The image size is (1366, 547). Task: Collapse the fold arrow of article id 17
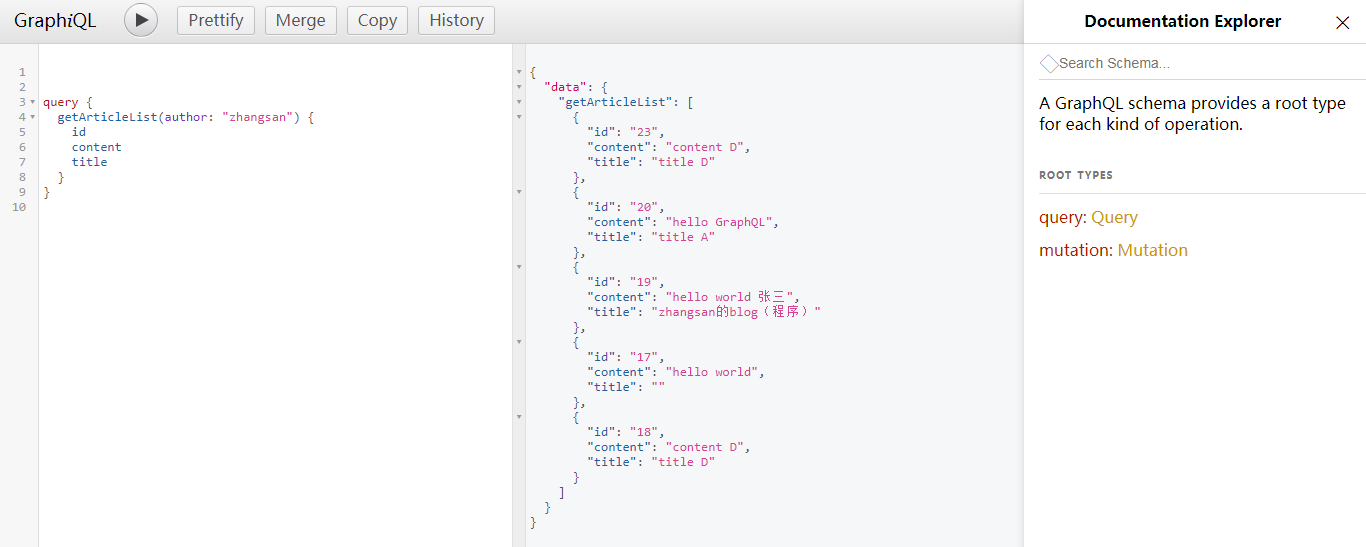click(518, 342)
